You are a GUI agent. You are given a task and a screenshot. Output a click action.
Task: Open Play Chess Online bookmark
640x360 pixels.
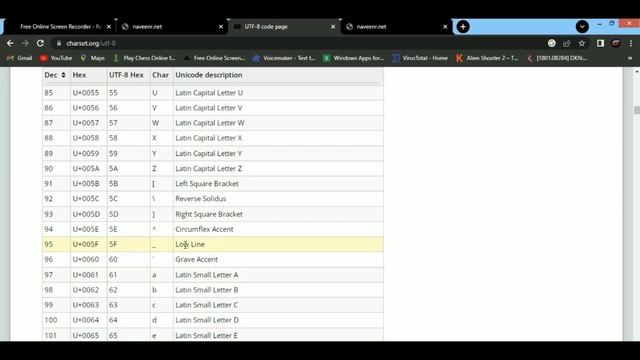click(144, 58)
